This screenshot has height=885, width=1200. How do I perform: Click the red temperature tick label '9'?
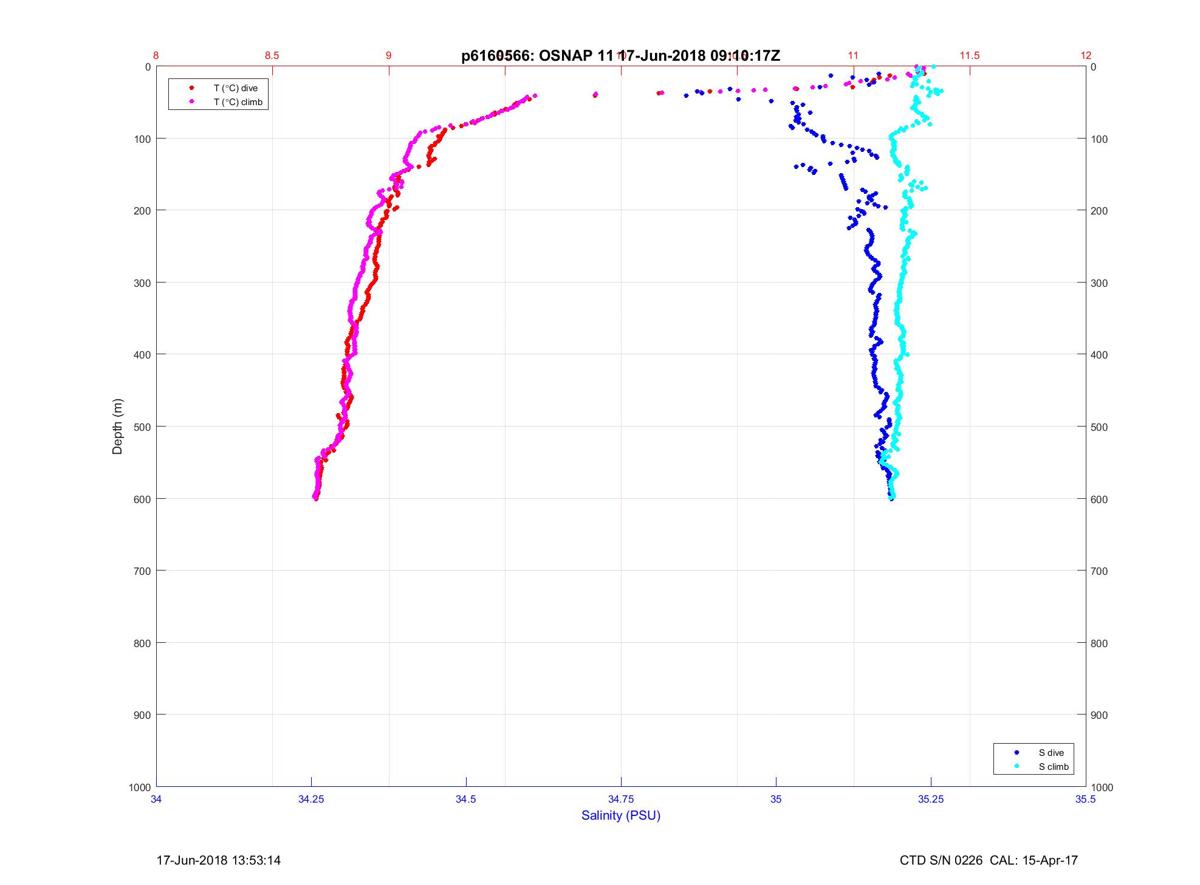[x=389, y=56]
